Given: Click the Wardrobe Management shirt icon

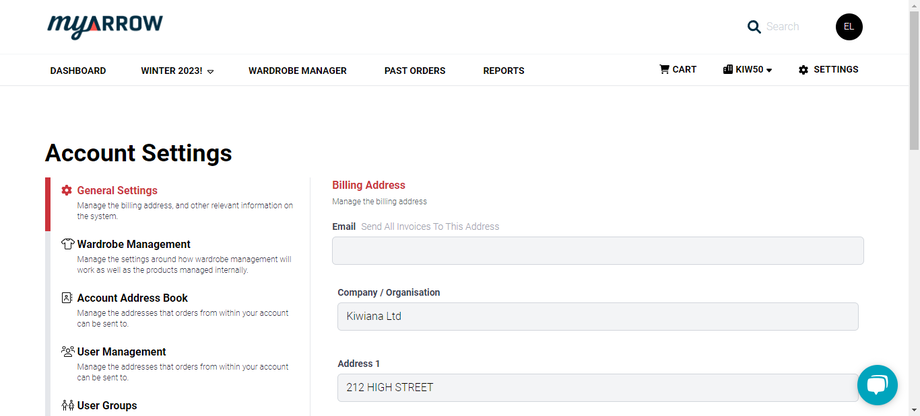Looking at the screenshot, I should [x=68, y=244].
